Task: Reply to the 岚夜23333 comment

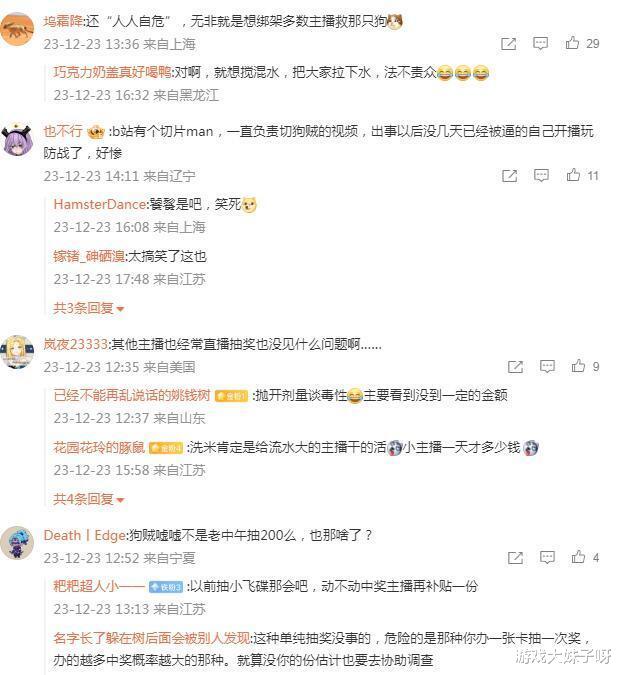Action: [547, 366]
